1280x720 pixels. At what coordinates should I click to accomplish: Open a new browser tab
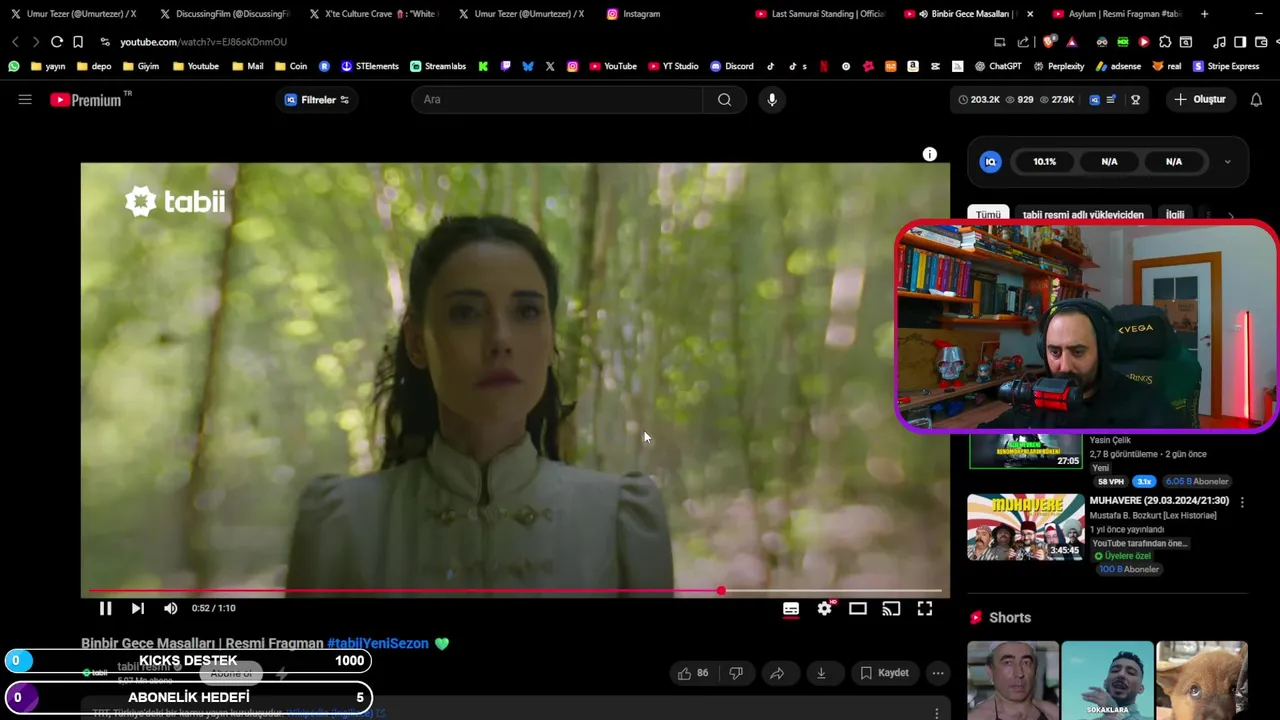[x=1204, y=14]
